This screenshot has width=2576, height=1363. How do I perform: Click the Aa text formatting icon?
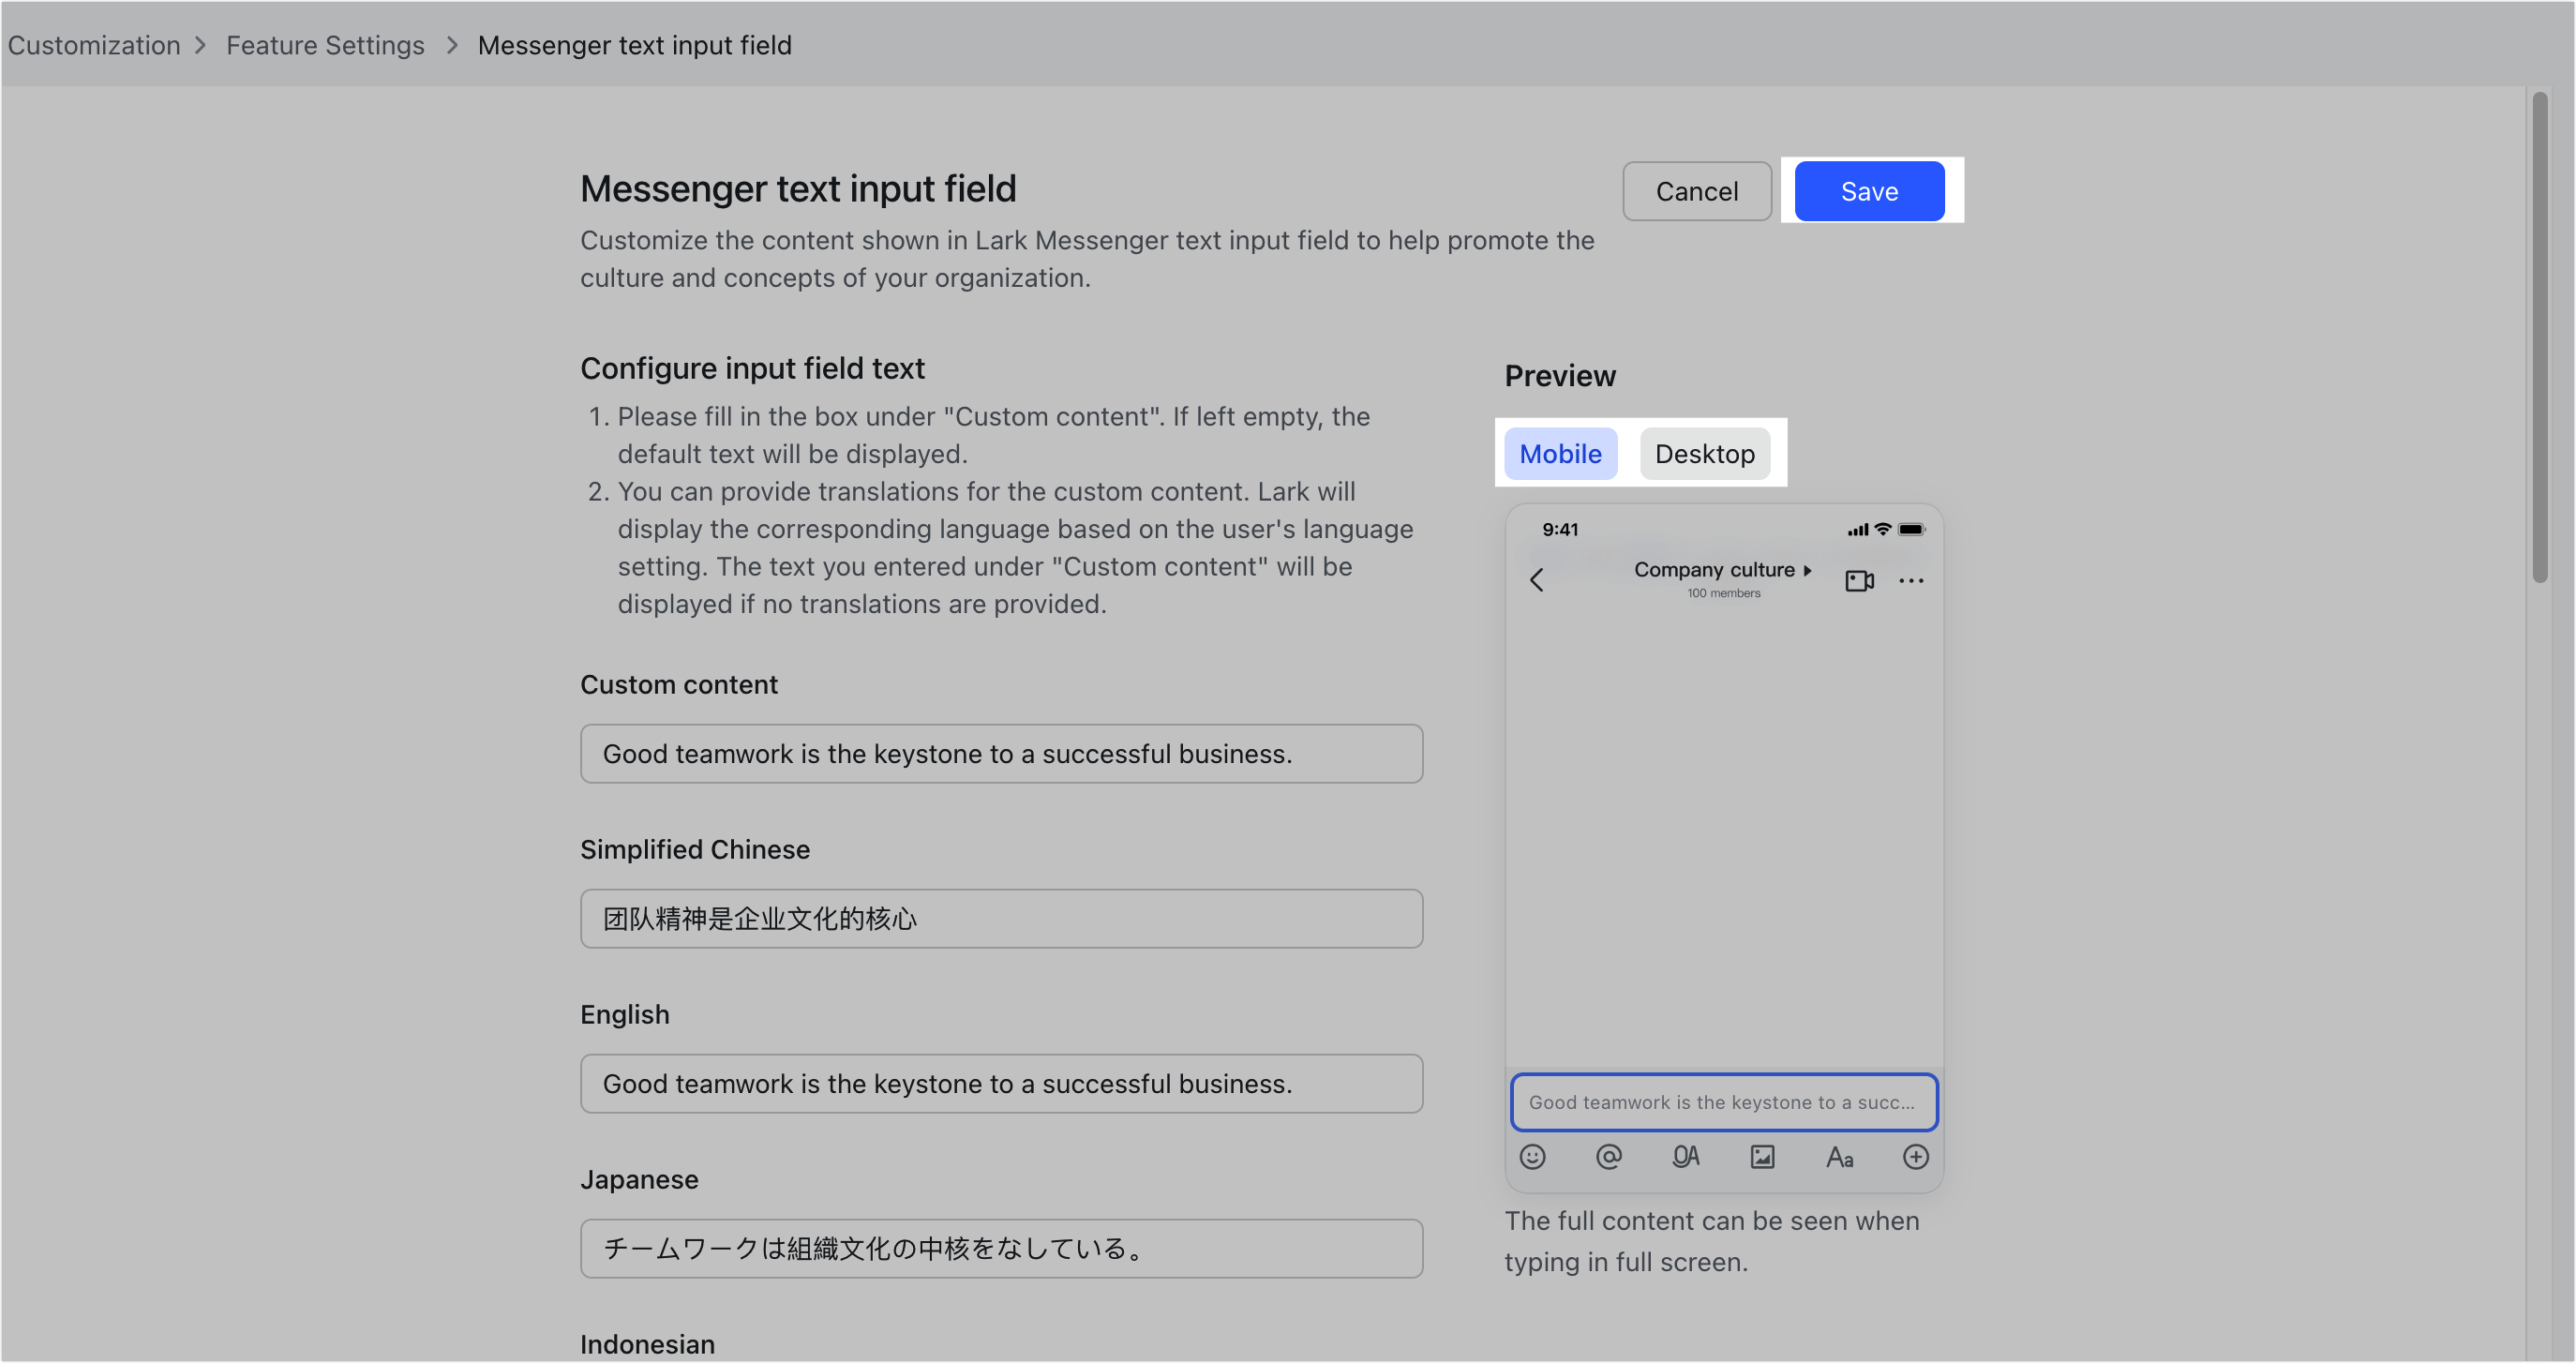tap(1839, 1158)
